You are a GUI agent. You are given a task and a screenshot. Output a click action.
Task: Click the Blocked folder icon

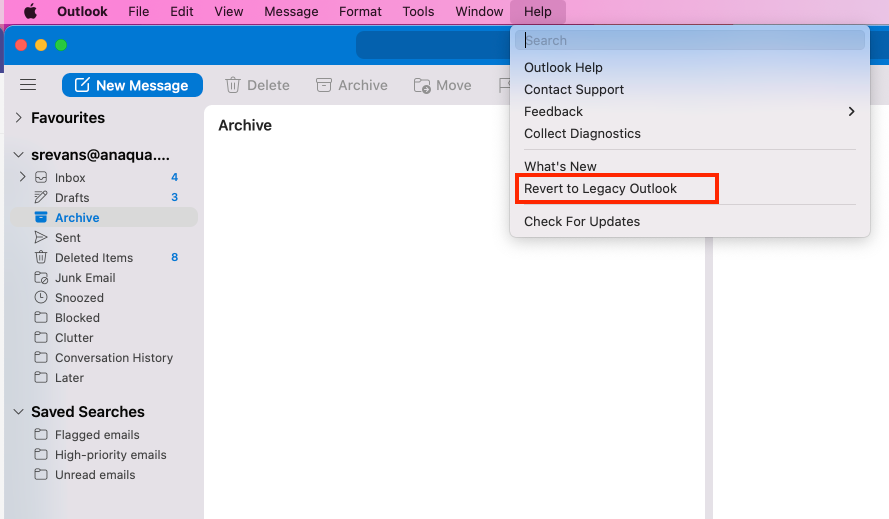tap(41, 317)
